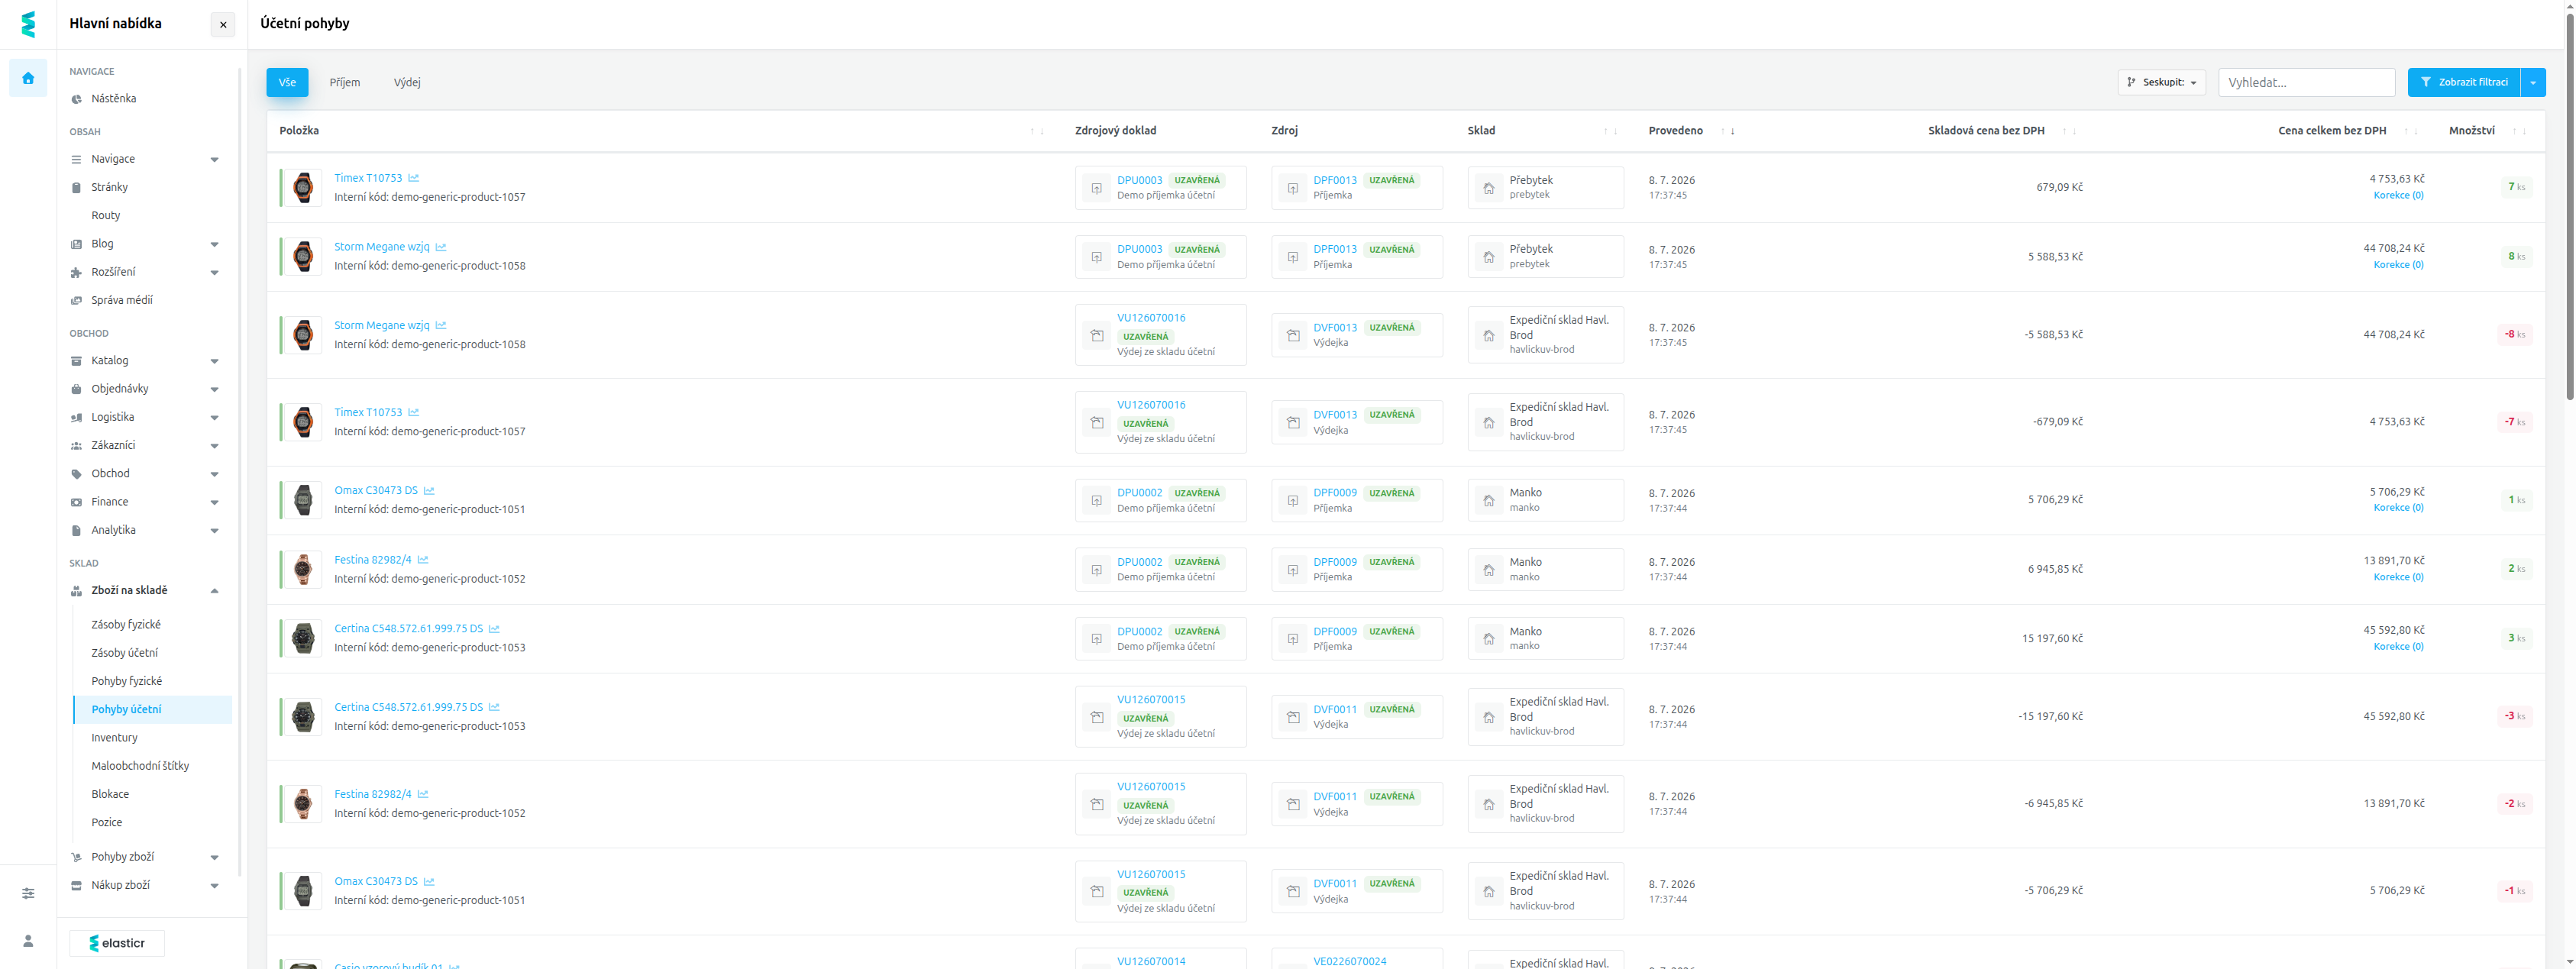
Task: Click the elasticr logo at the sidebar bottom
Action: pyautogui.click(x=117, y=943)
